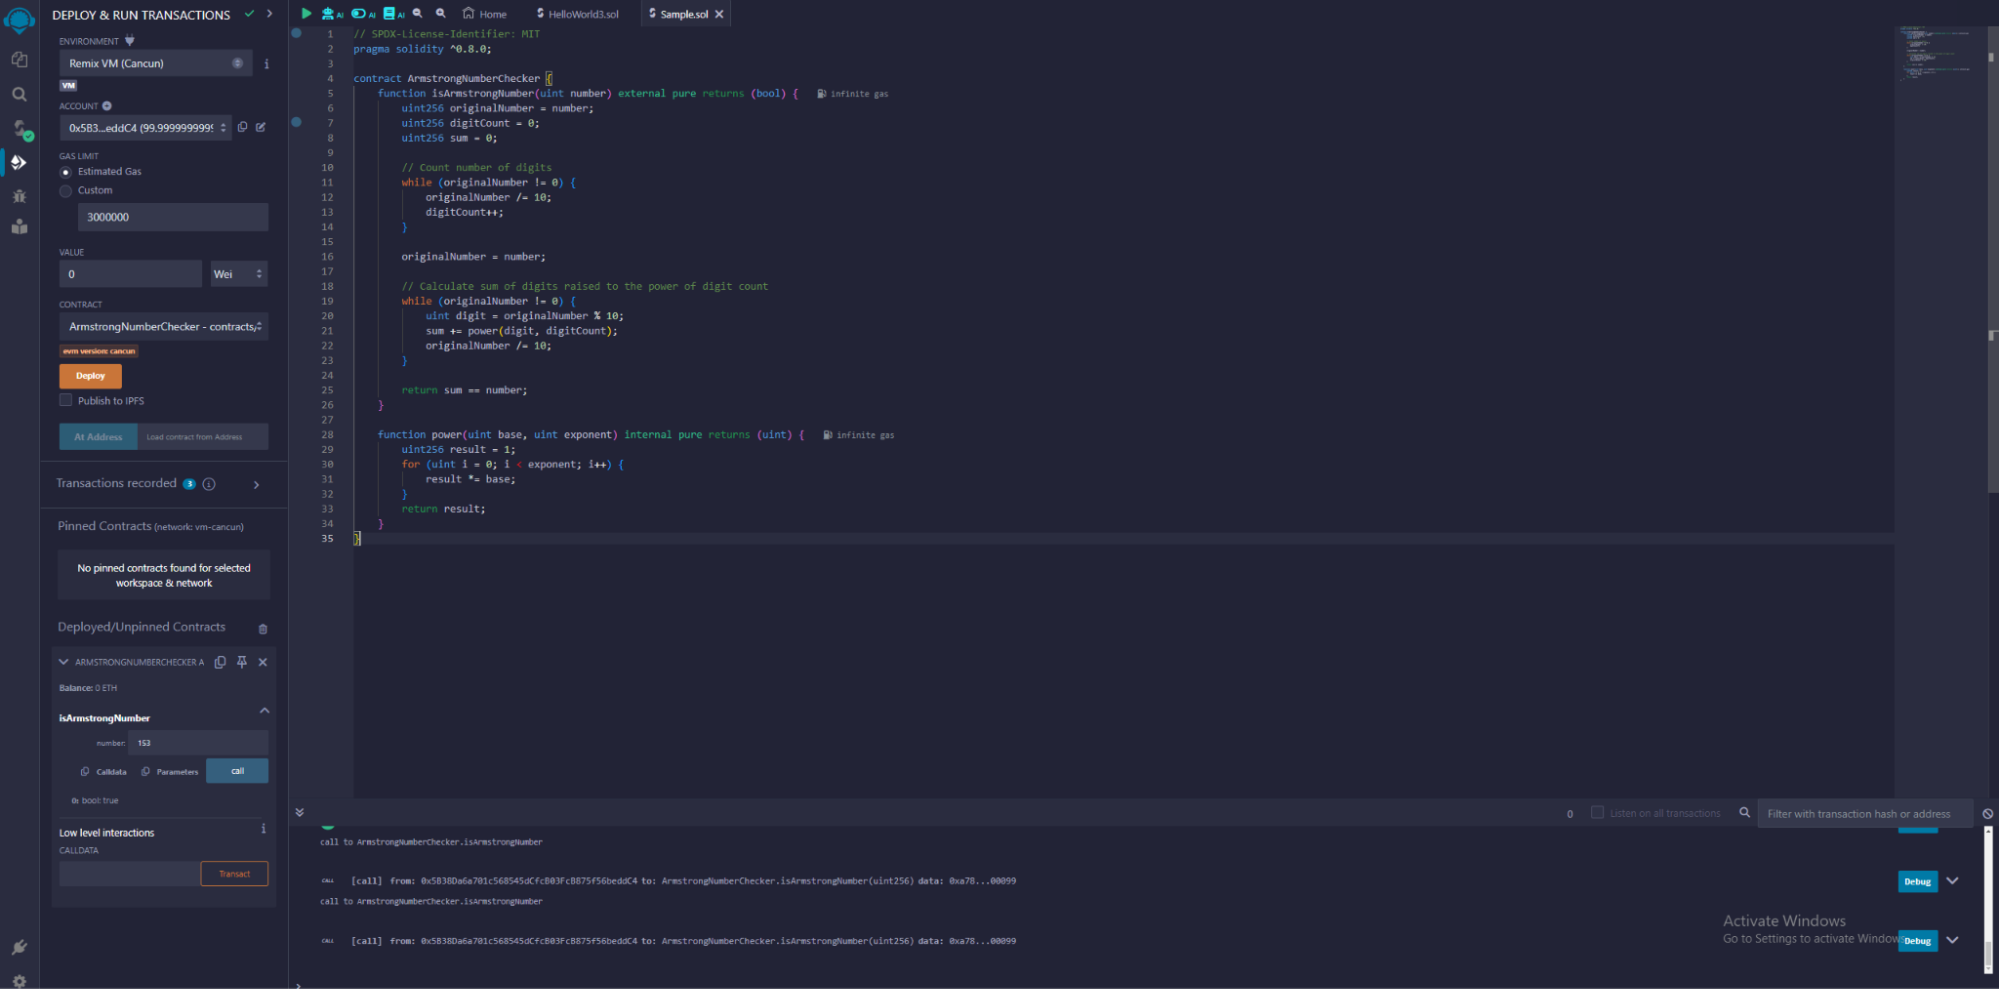
Task: Click the upper Debug button in terminal
Action: point(1917,881)
